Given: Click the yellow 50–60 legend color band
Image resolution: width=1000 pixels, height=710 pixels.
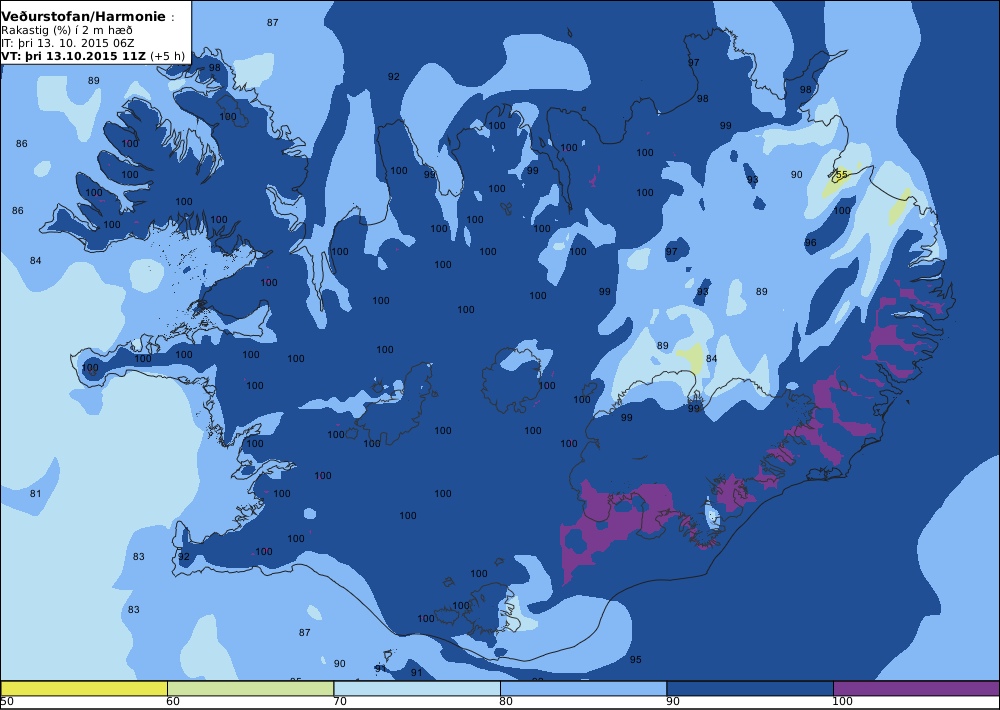Looking at the screenshot, I should 84,688.
